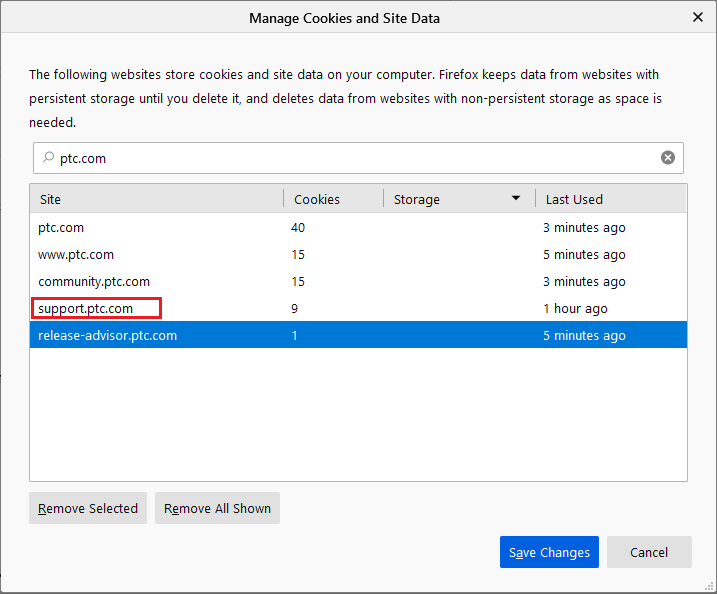
Task: Close the Manage Cookies dialog
Action: tap(697, 17)
